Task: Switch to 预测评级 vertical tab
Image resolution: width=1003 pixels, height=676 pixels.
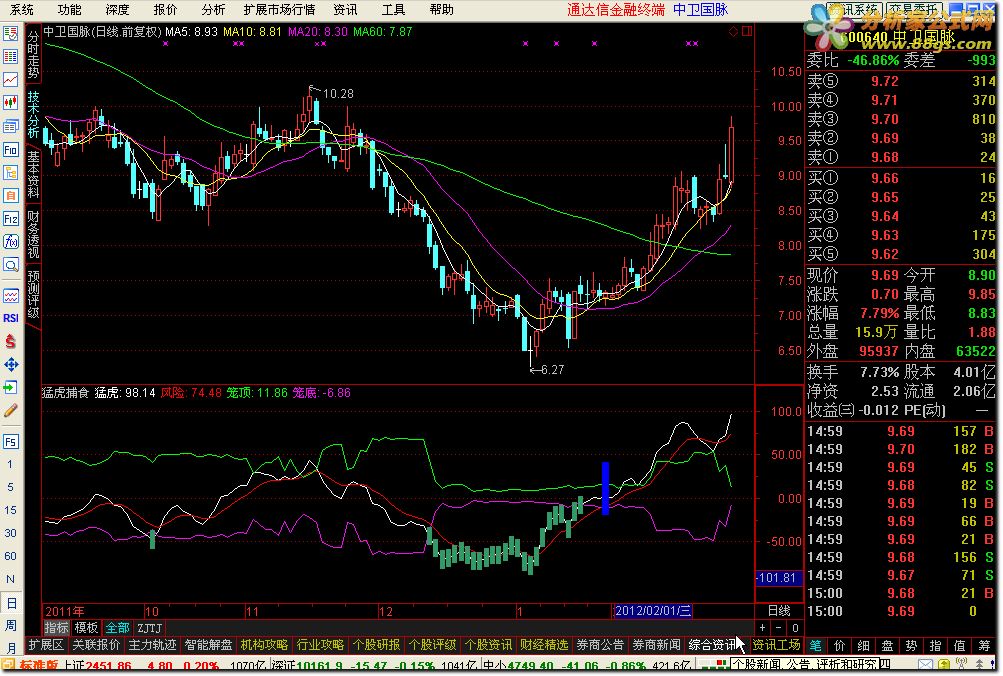Action: pyautogui.click(x=33, y=294)
